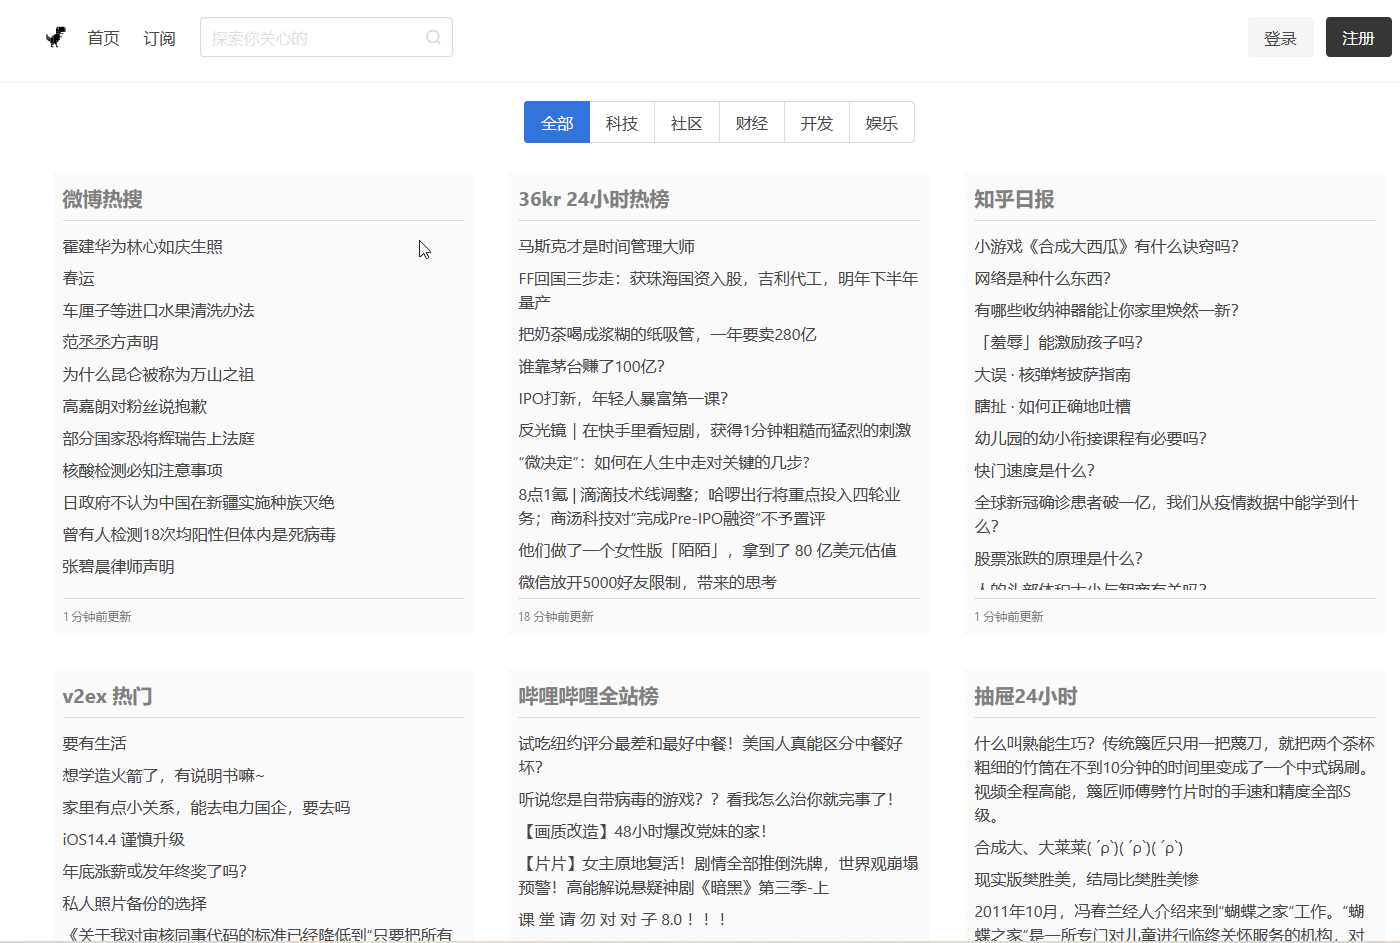Click the 注册 button
Viewport: 1400px width, 943px height.
coord(1358,38)
